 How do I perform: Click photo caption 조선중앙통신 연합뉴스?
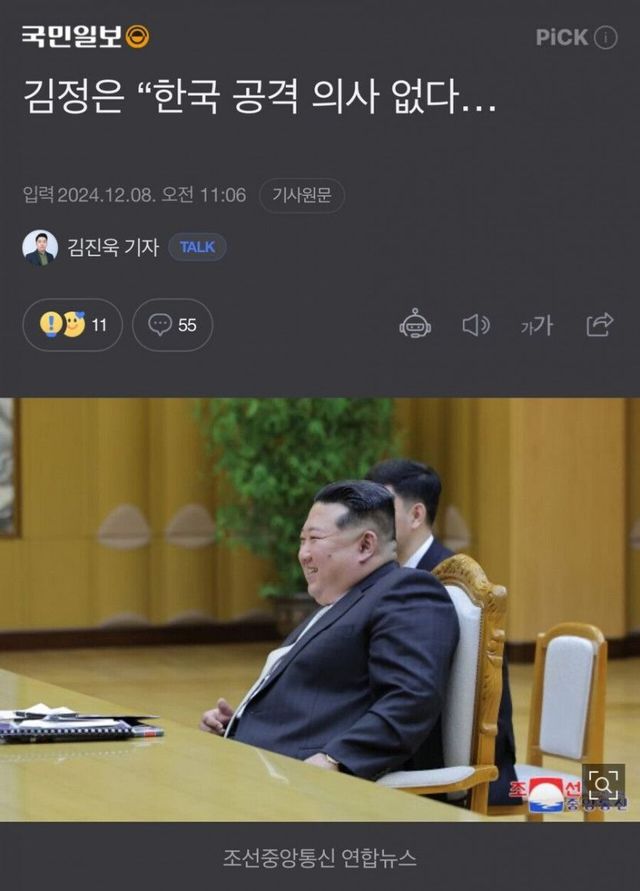[319, 858]
